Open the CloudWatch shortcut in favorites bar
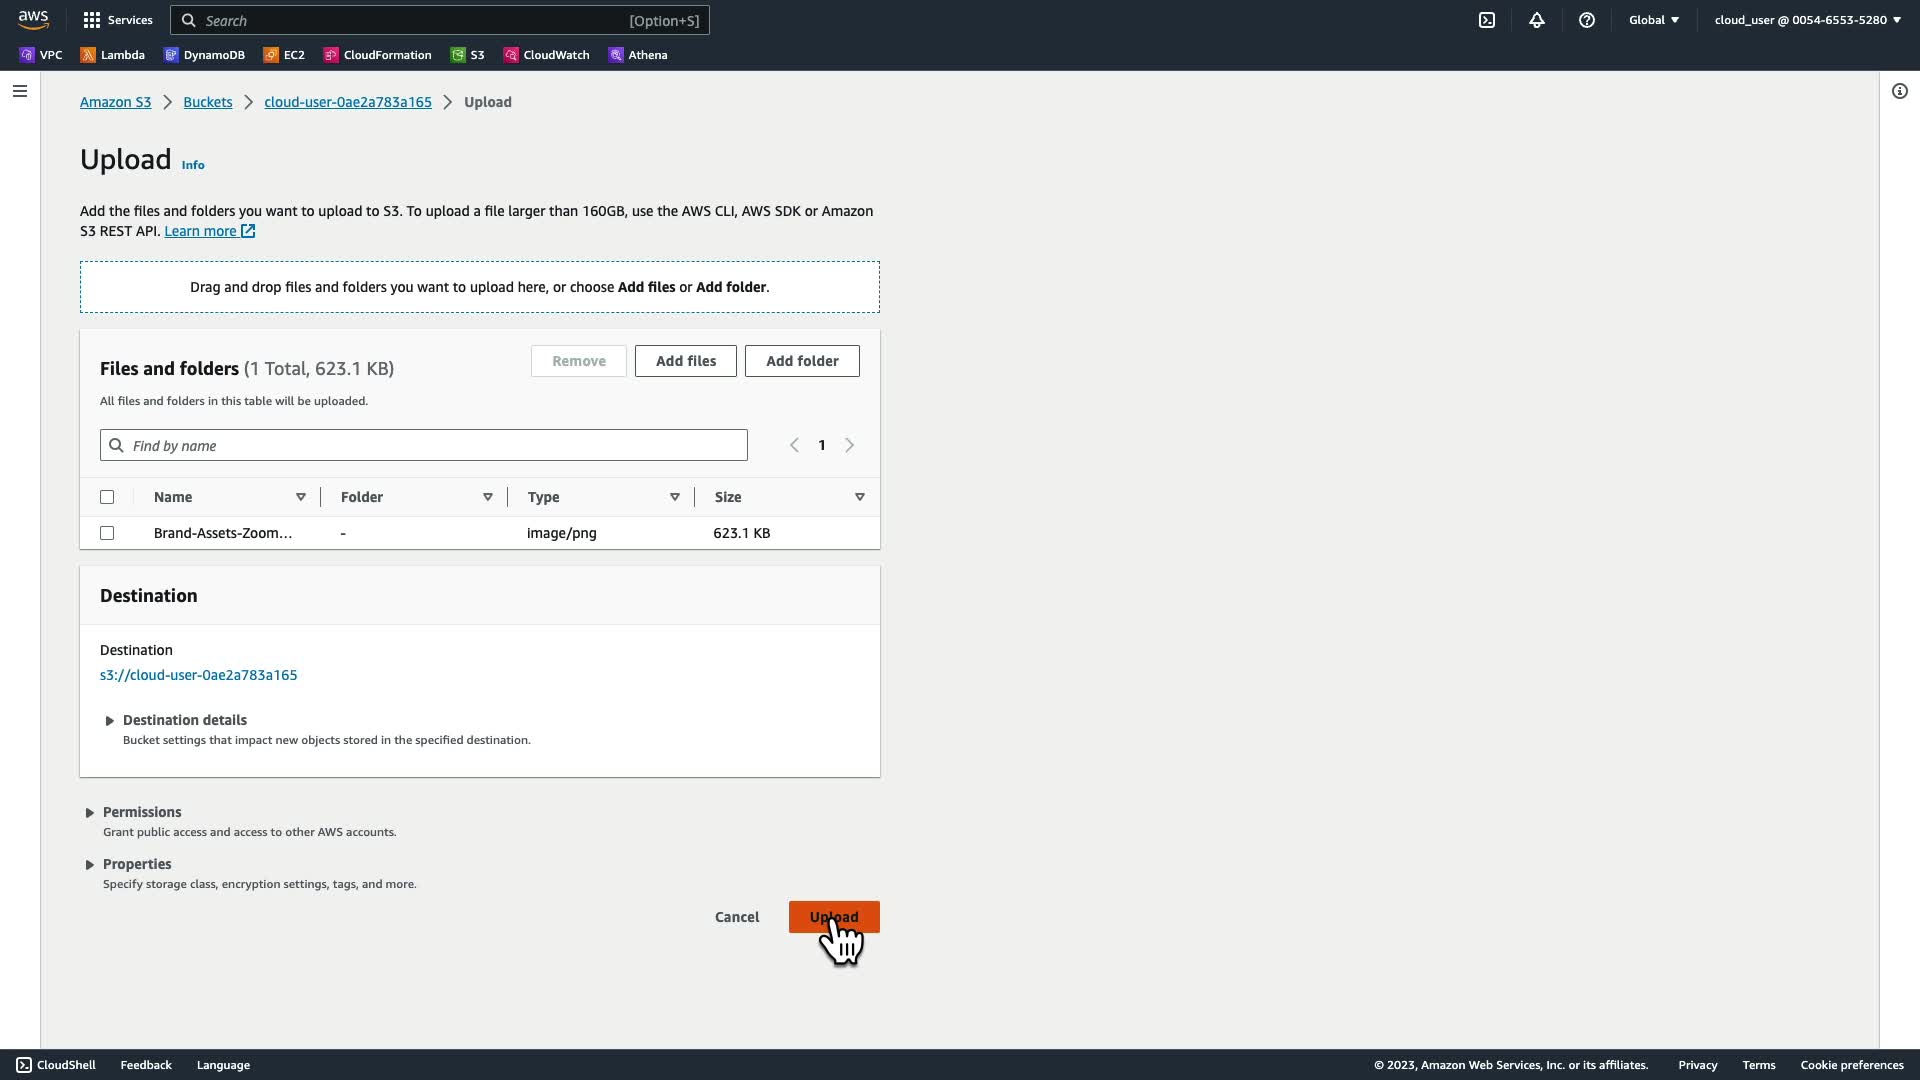1920x1080 pixels. [x=546, y=55]
